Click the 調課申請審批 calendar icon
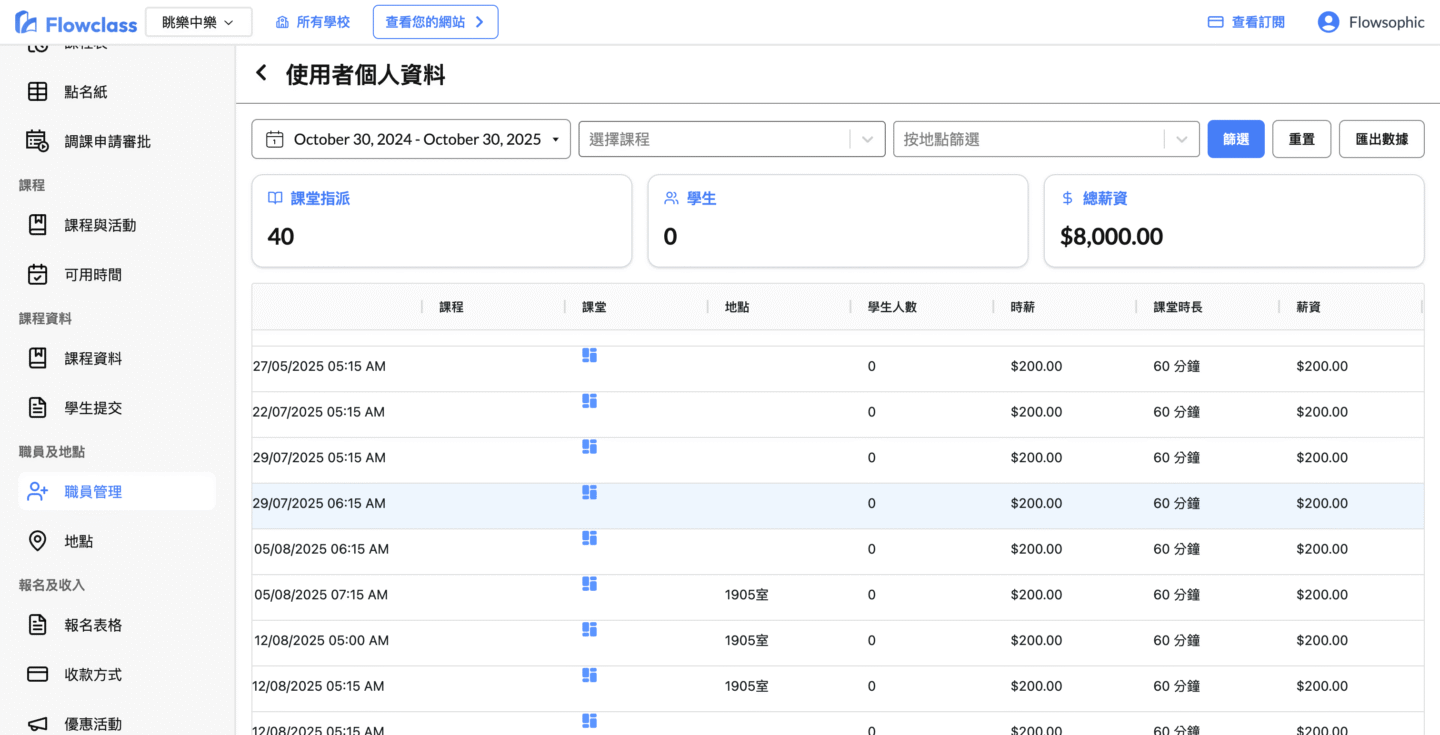The width and height of the screenshot is (1440, 735). coord(37,141)
